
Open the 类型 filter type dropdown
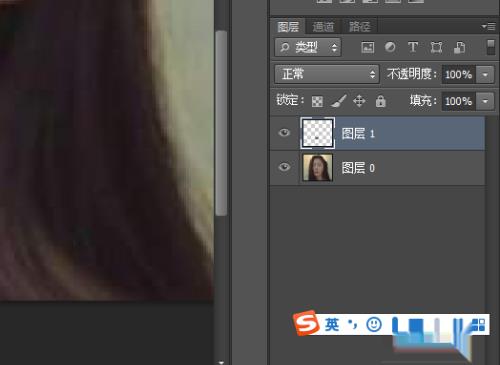[308, 47]
